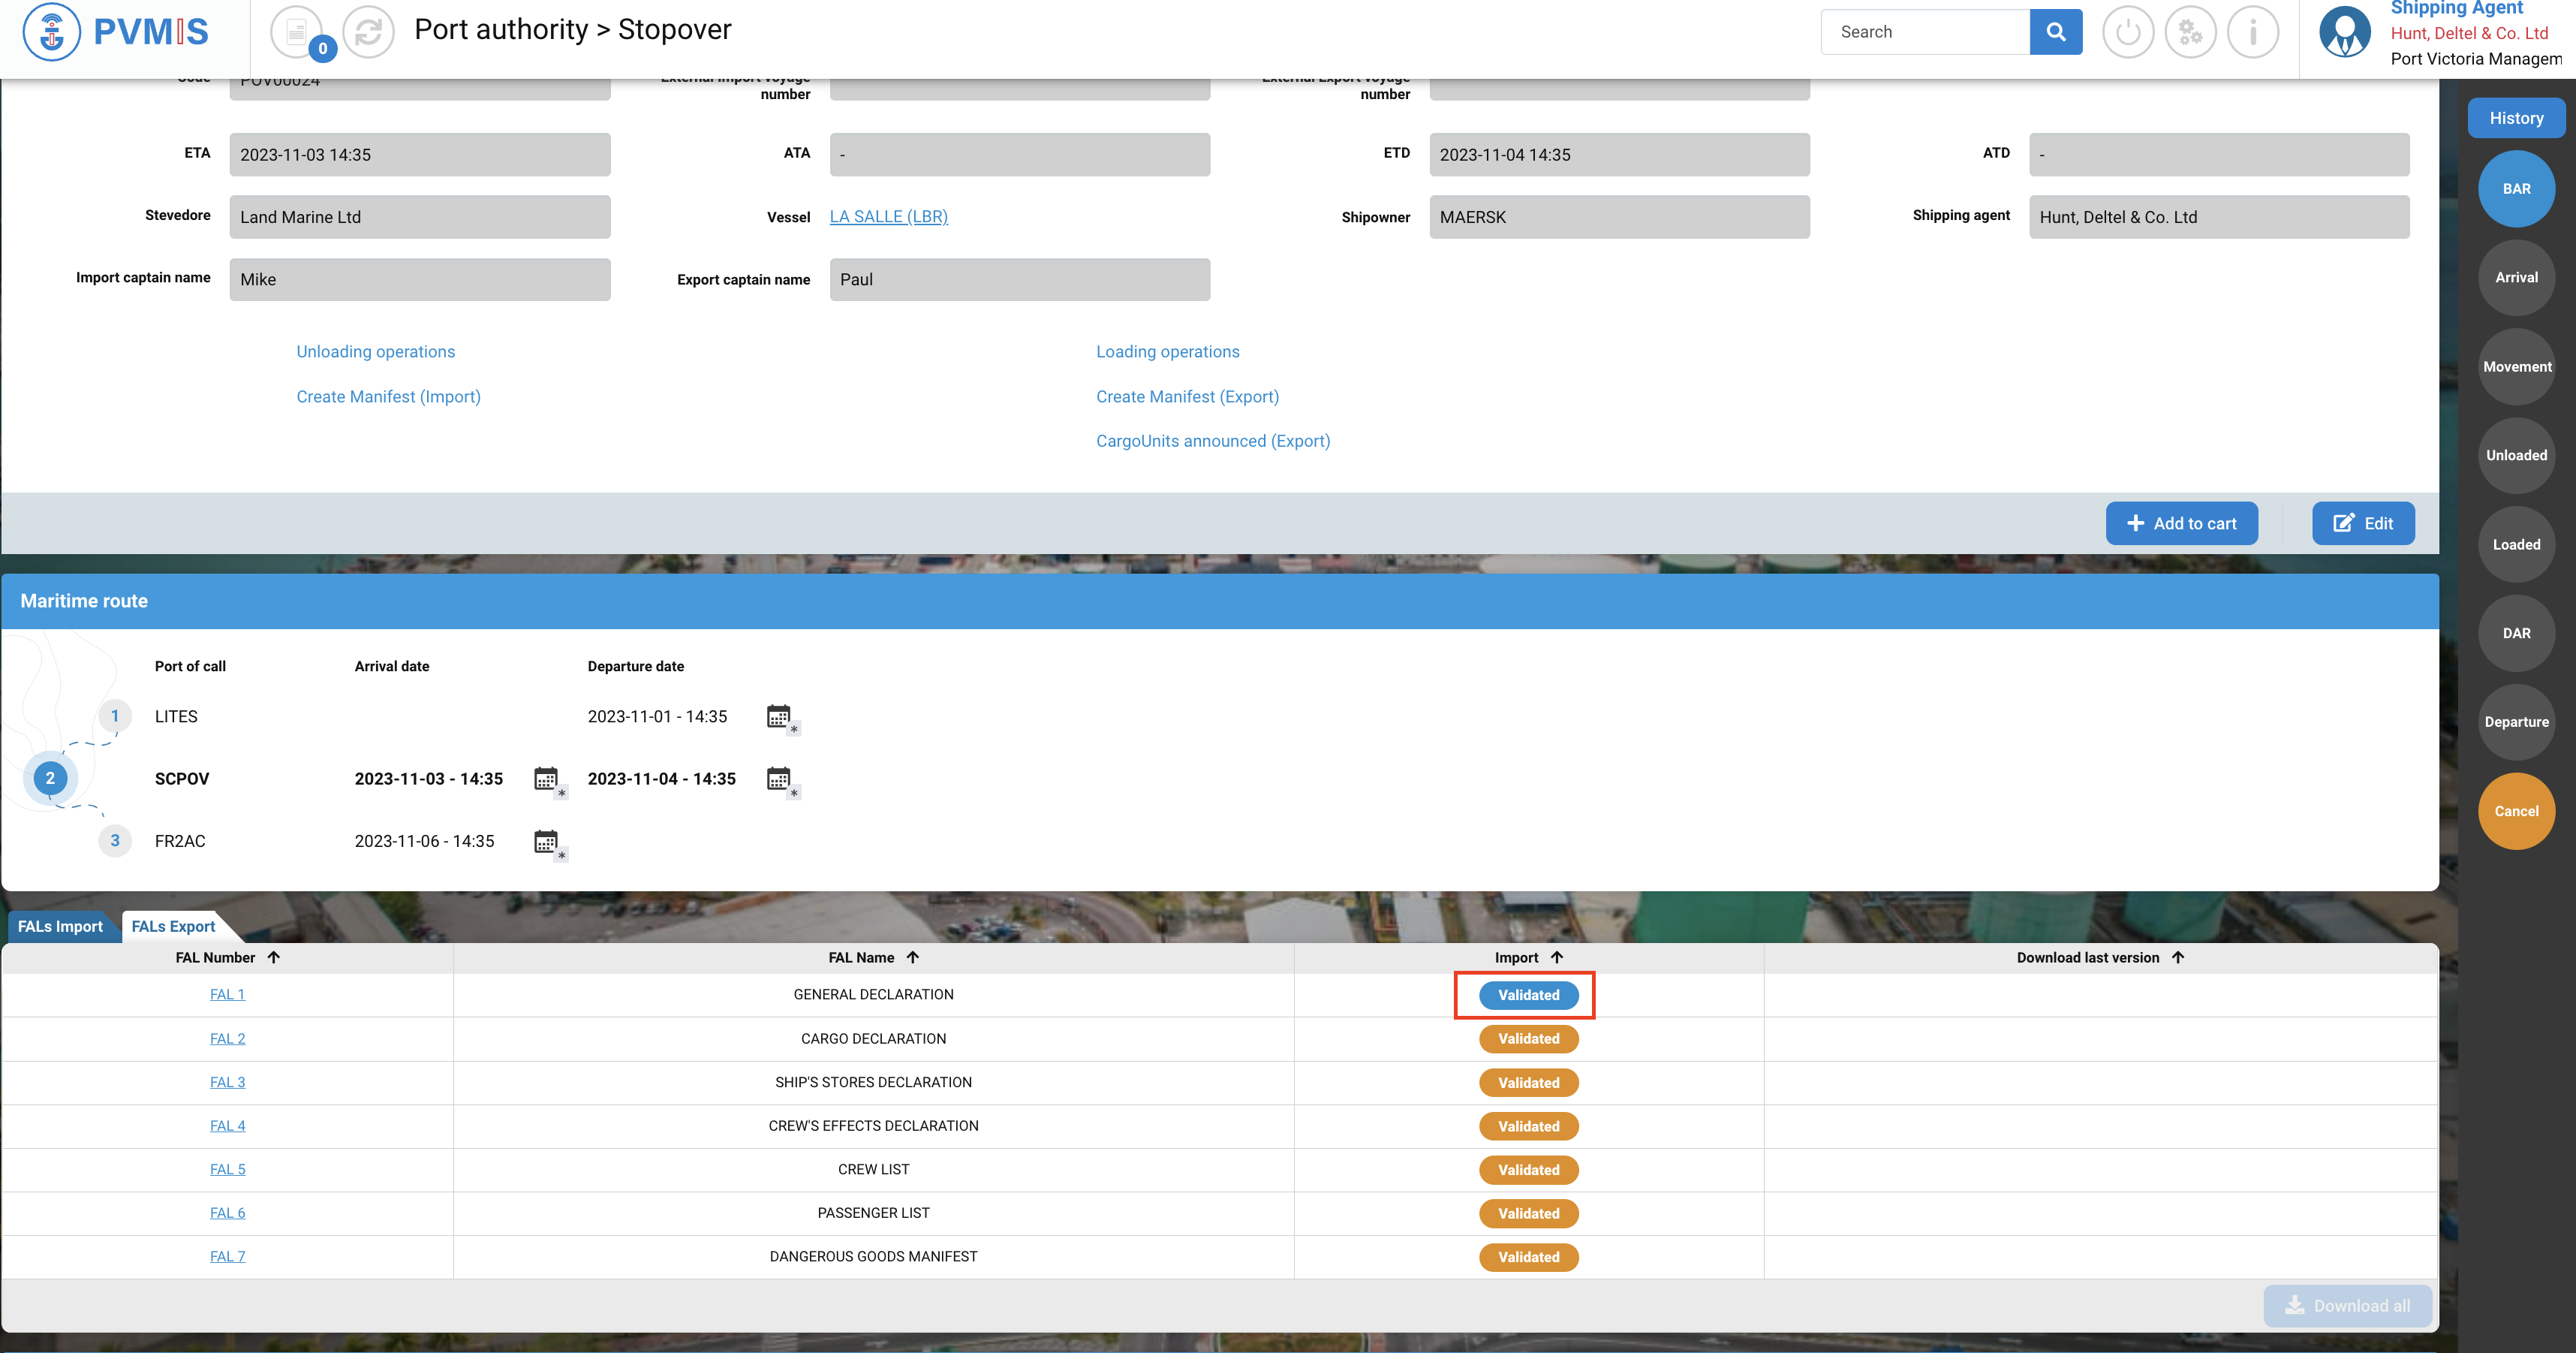Screen dimensions: 2576x1353
Task: Switch to the FALs Import tab
Action: [x=60, y=926]
